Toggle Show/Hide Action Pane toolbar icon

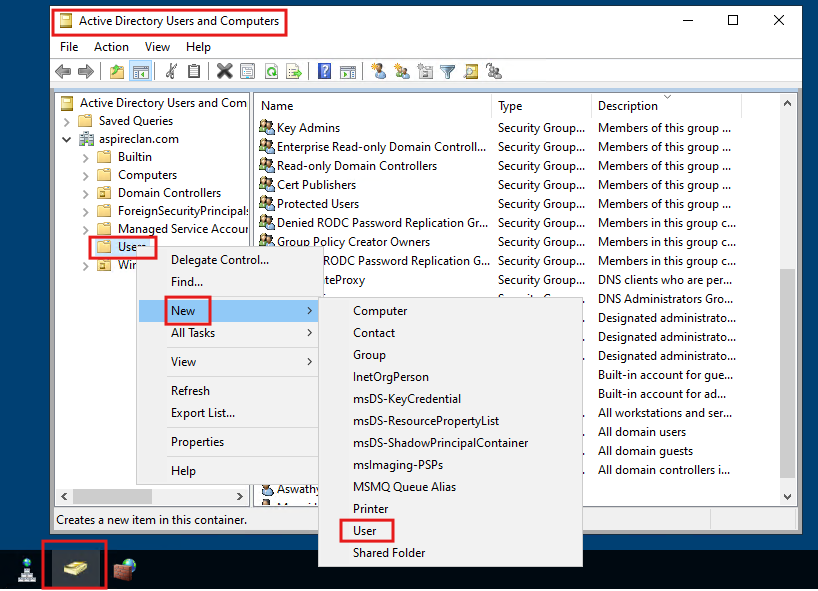[347, 71]
